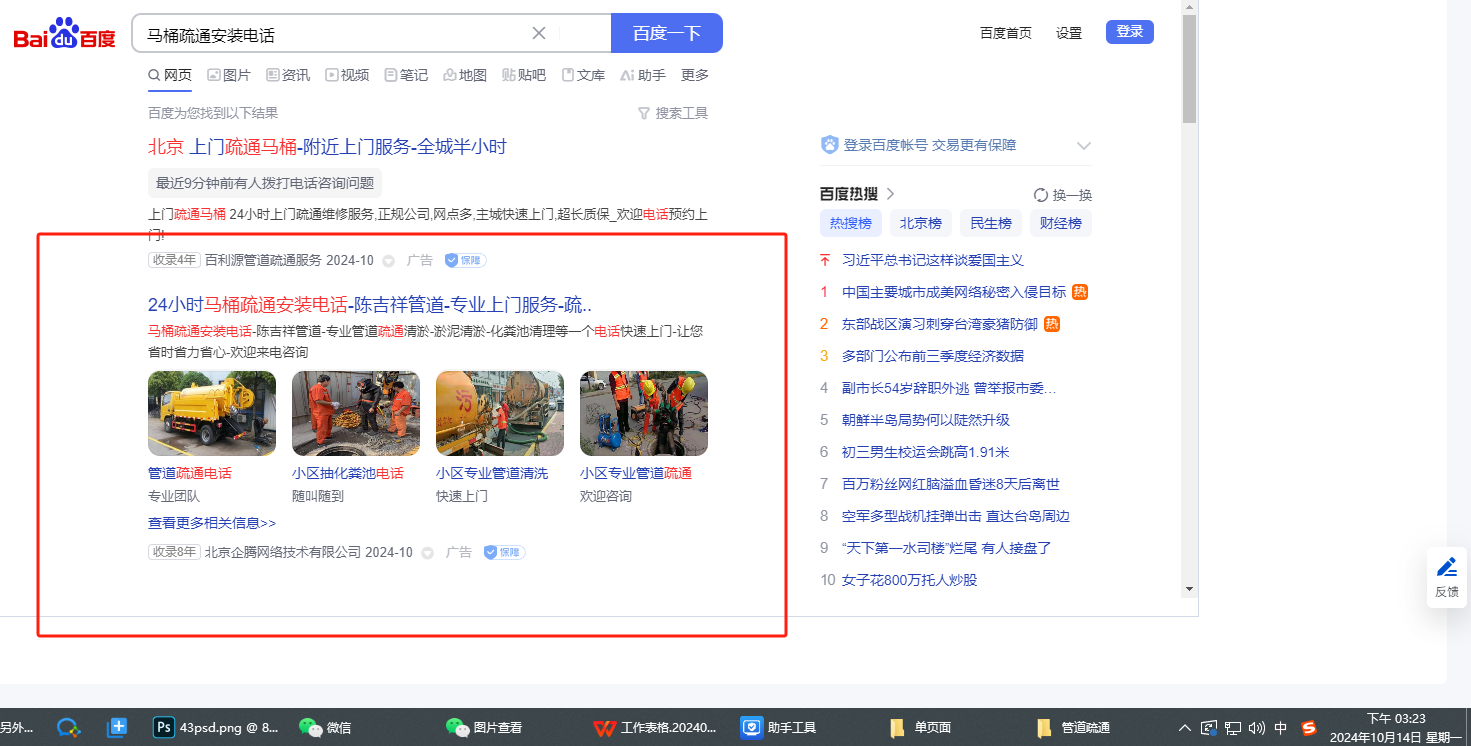
Task: Open the 百度热搜 heading arrow
Action: click(890, 194)
